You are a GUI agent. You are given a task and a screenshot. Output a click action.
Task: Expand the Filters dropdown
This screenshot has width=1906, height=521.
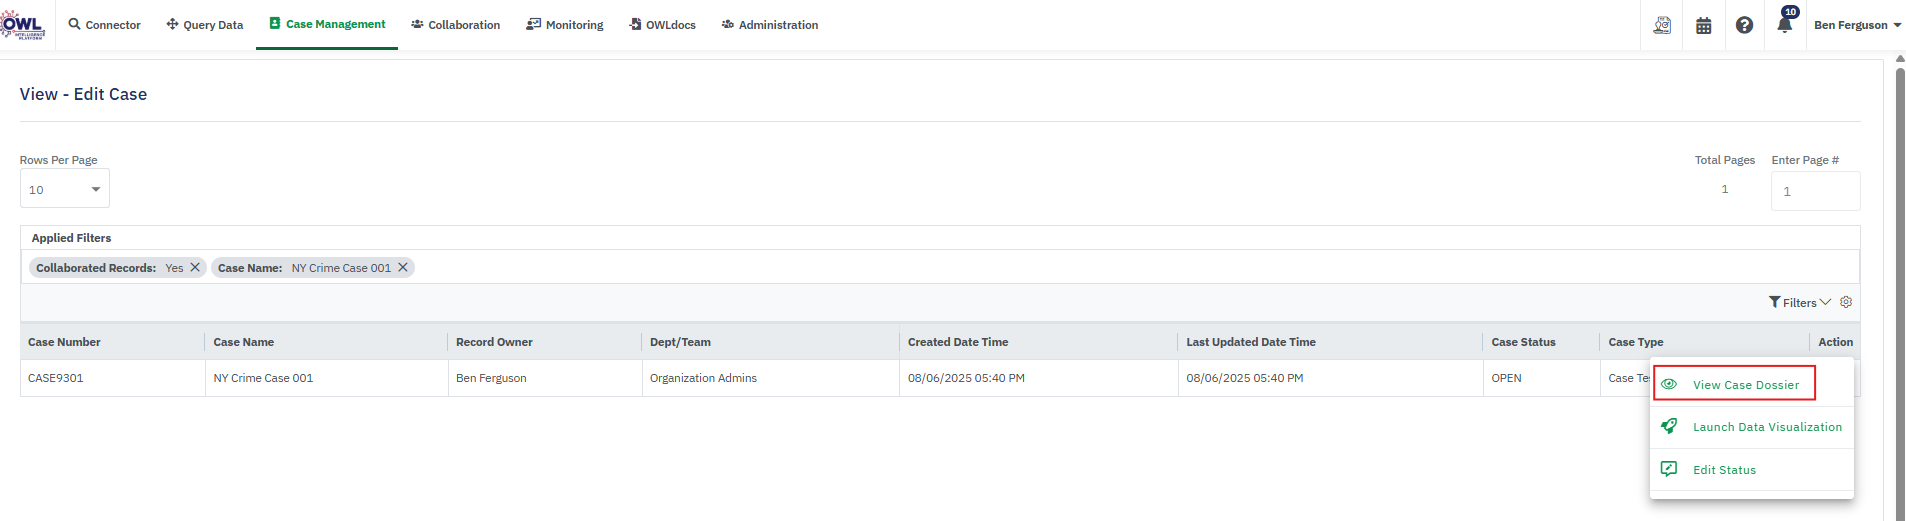(1799, 302)
